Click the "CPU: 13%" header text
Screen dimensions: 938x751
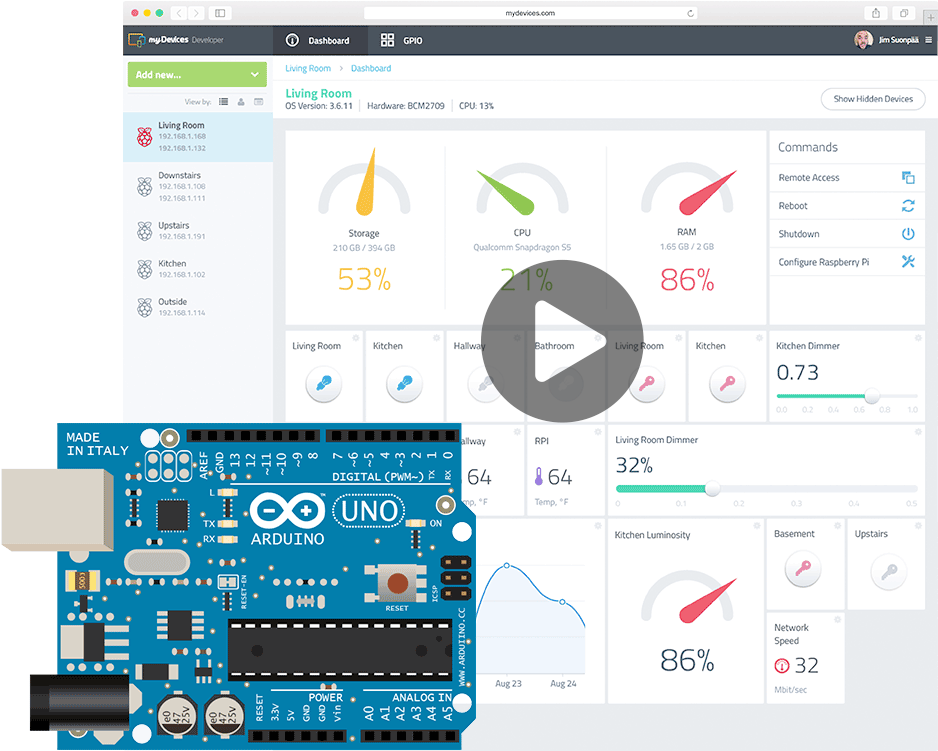click(476, 106)
